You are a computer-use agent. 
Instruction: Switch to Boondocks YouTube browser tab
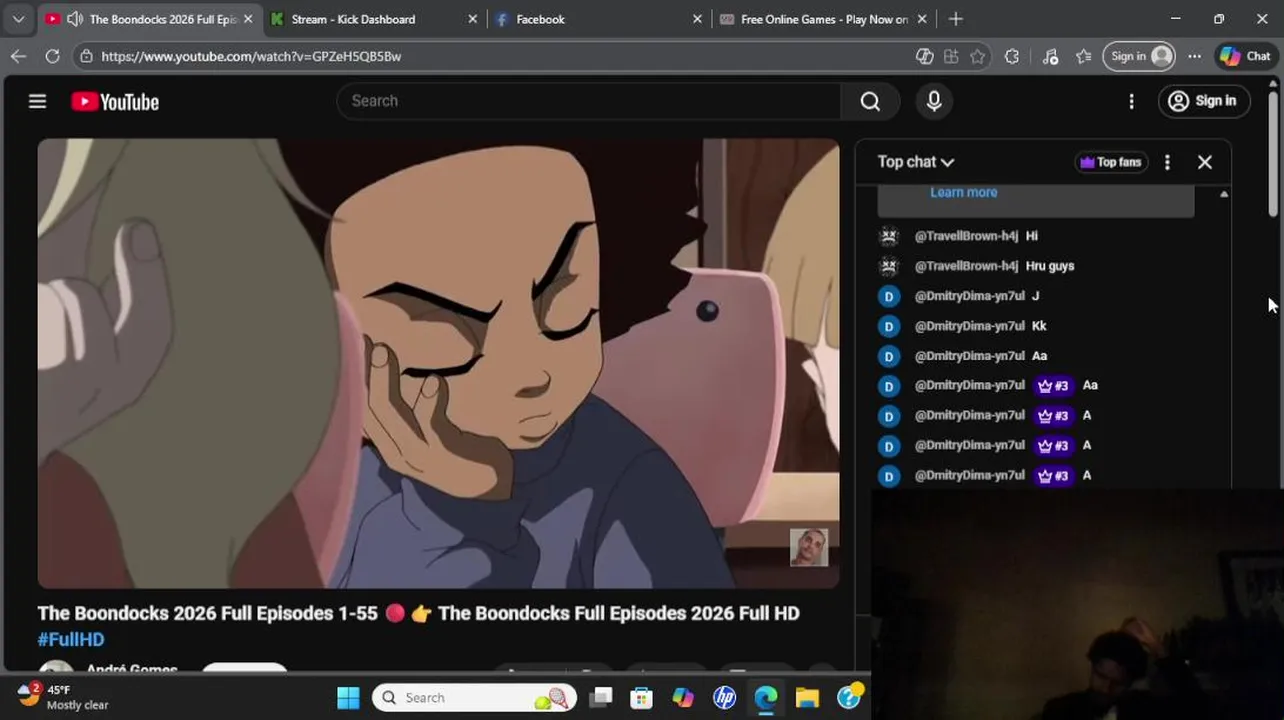tap(150, 19)
